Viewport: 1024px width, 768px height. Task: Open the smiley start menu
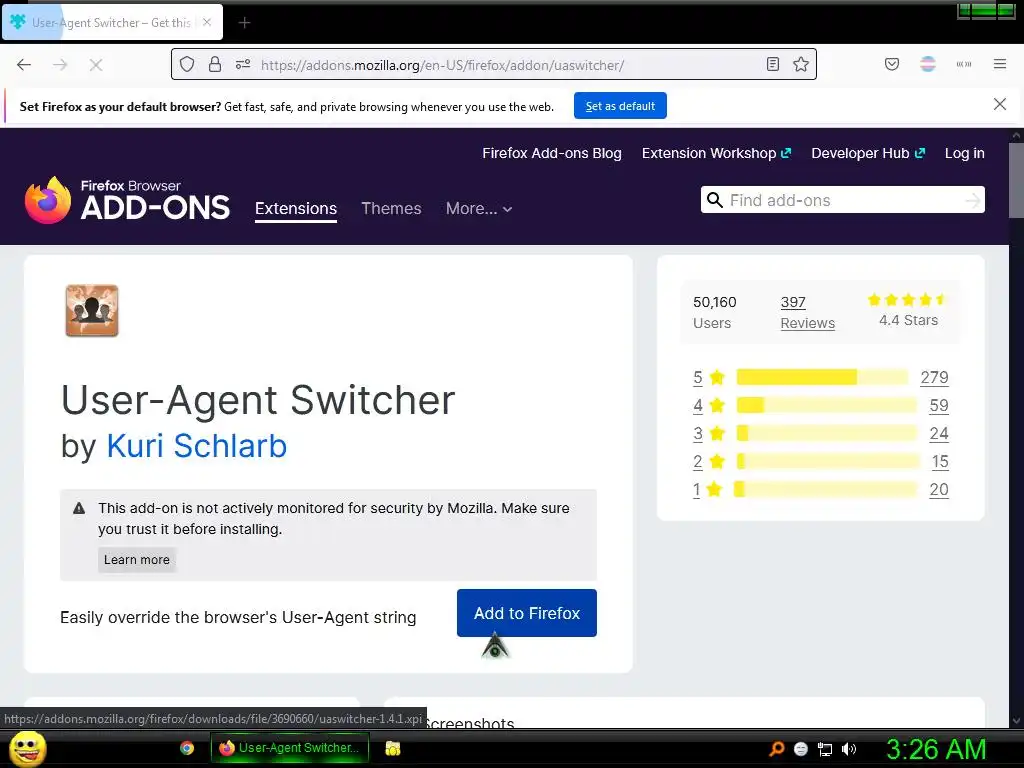click(27, 749)
